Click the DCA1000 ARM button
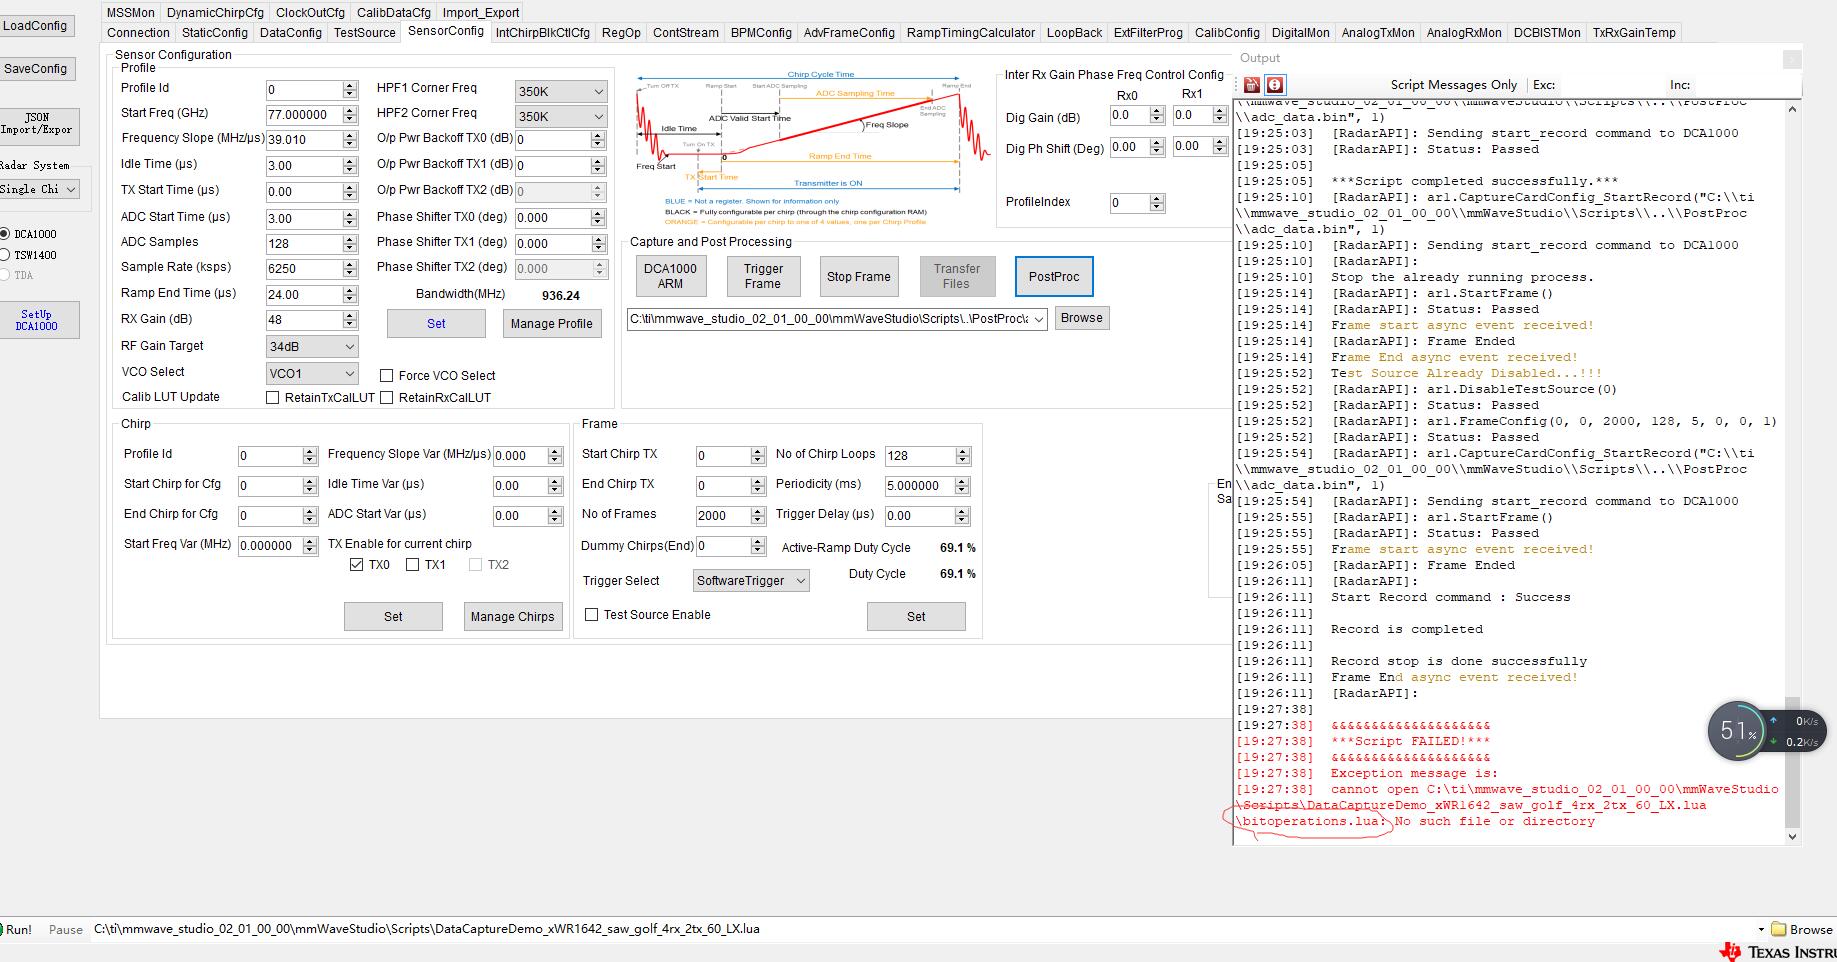This screenshot has width=1837, height=962. pos(671,276)
